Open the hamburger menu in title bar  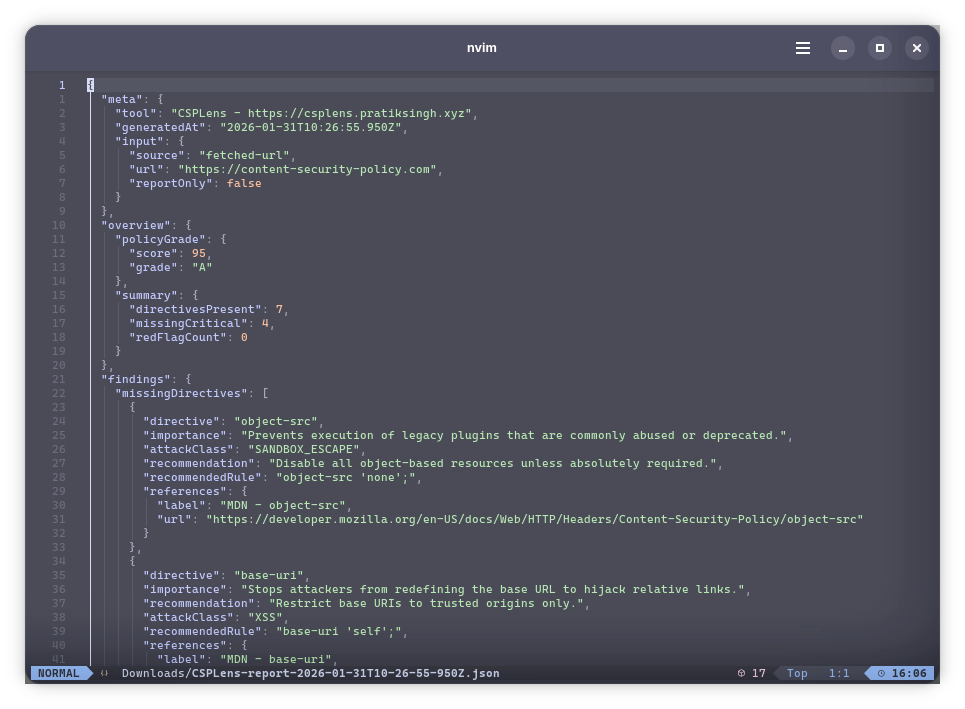click(803, 48)
